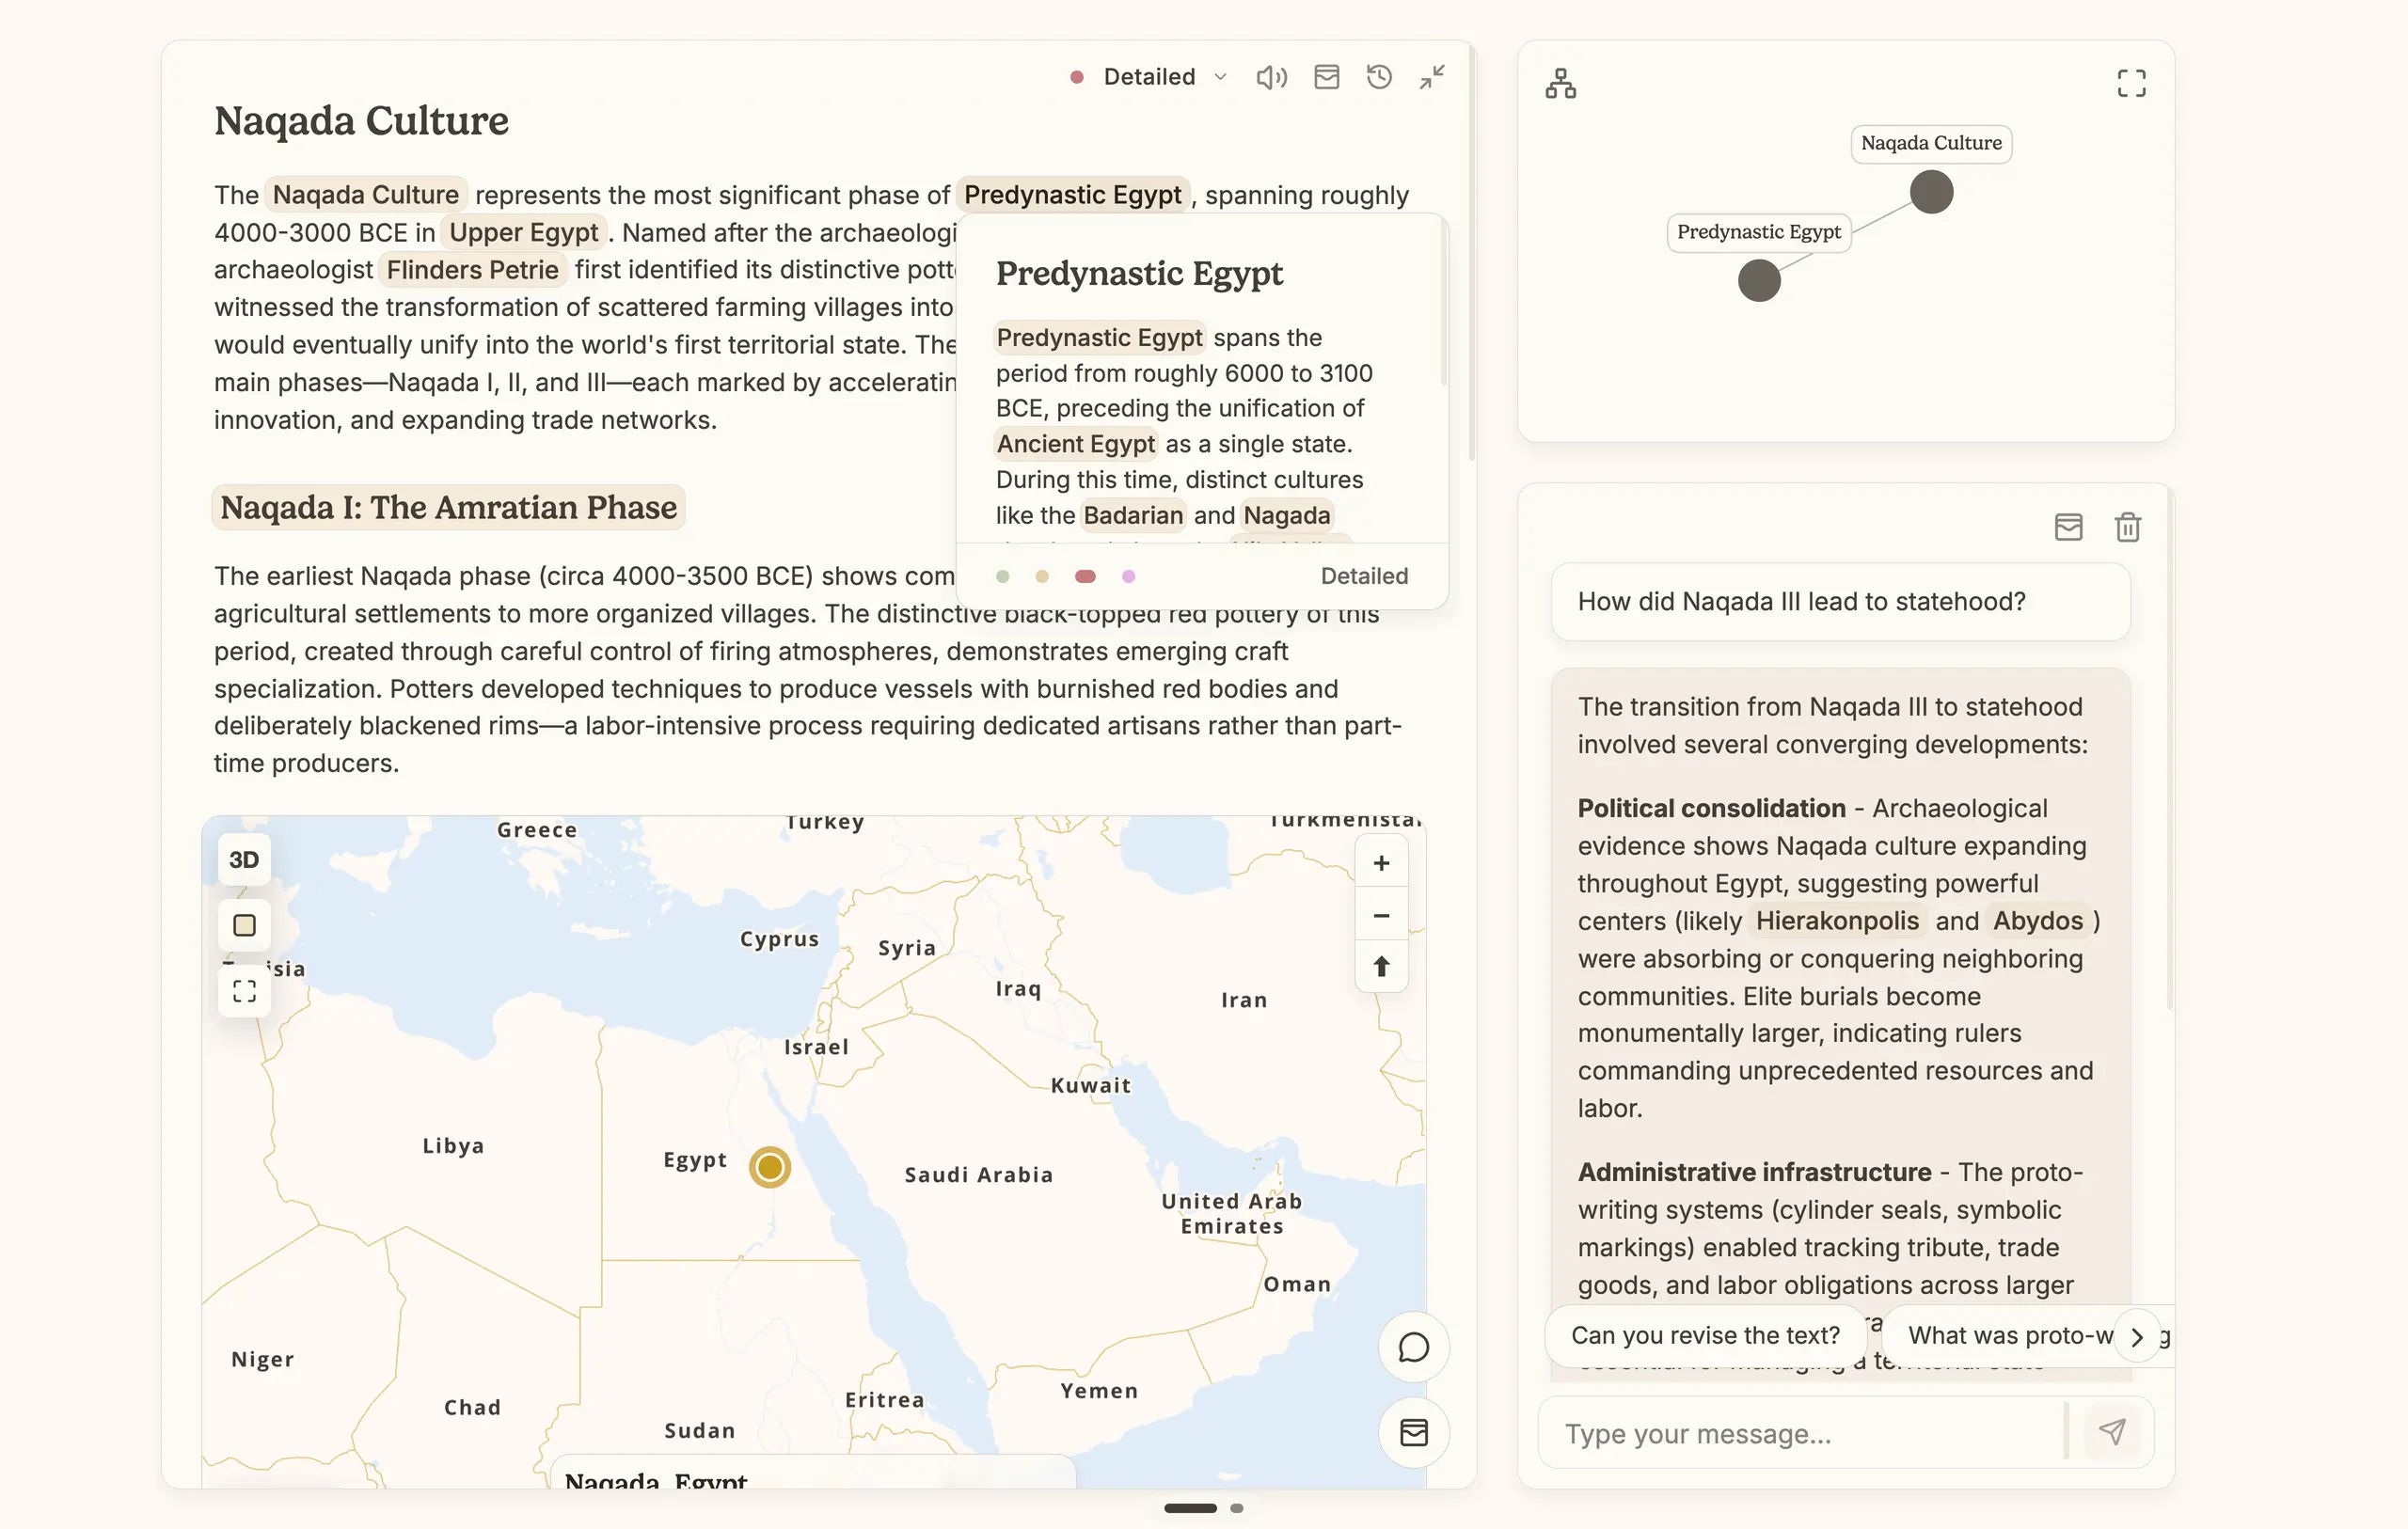
Task: Select the purple detail-level dot in popup
Action: pyautogui.click(x=1128, y=576)
